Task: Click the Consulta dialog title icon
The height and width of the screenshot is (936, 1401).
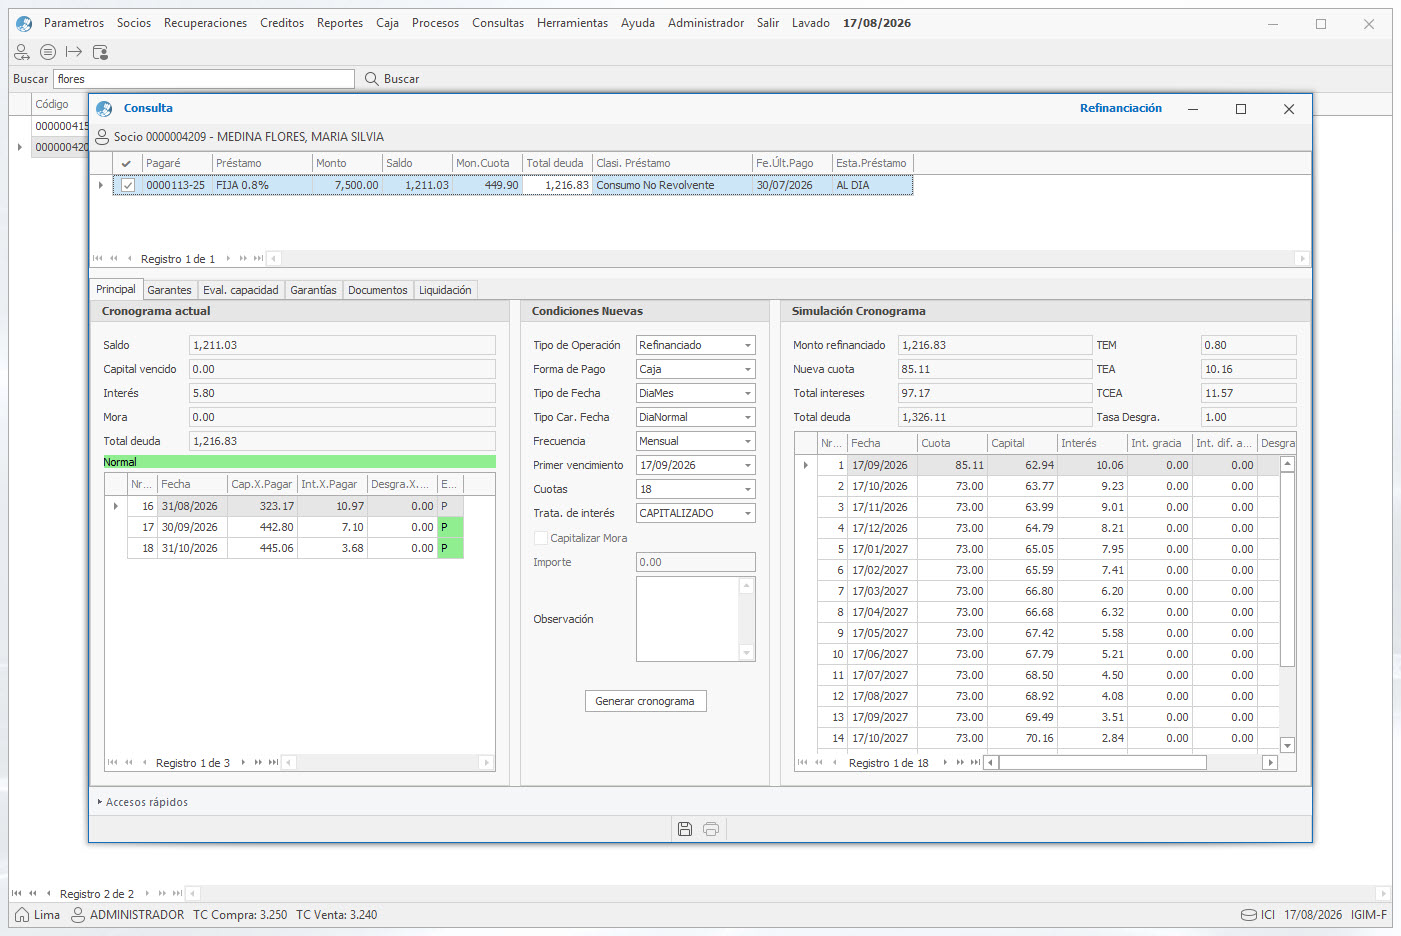Action: tap(104, 109)
